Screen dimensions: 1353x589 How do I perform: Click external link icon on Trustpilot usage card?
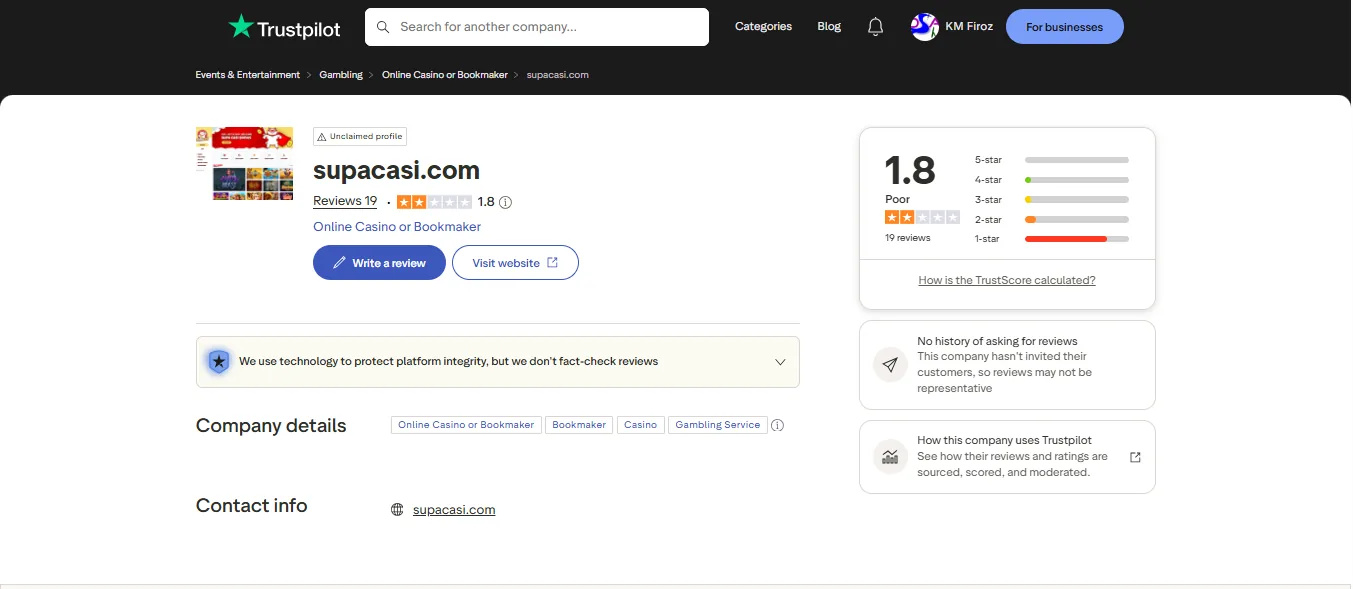tap(1135, 457)
